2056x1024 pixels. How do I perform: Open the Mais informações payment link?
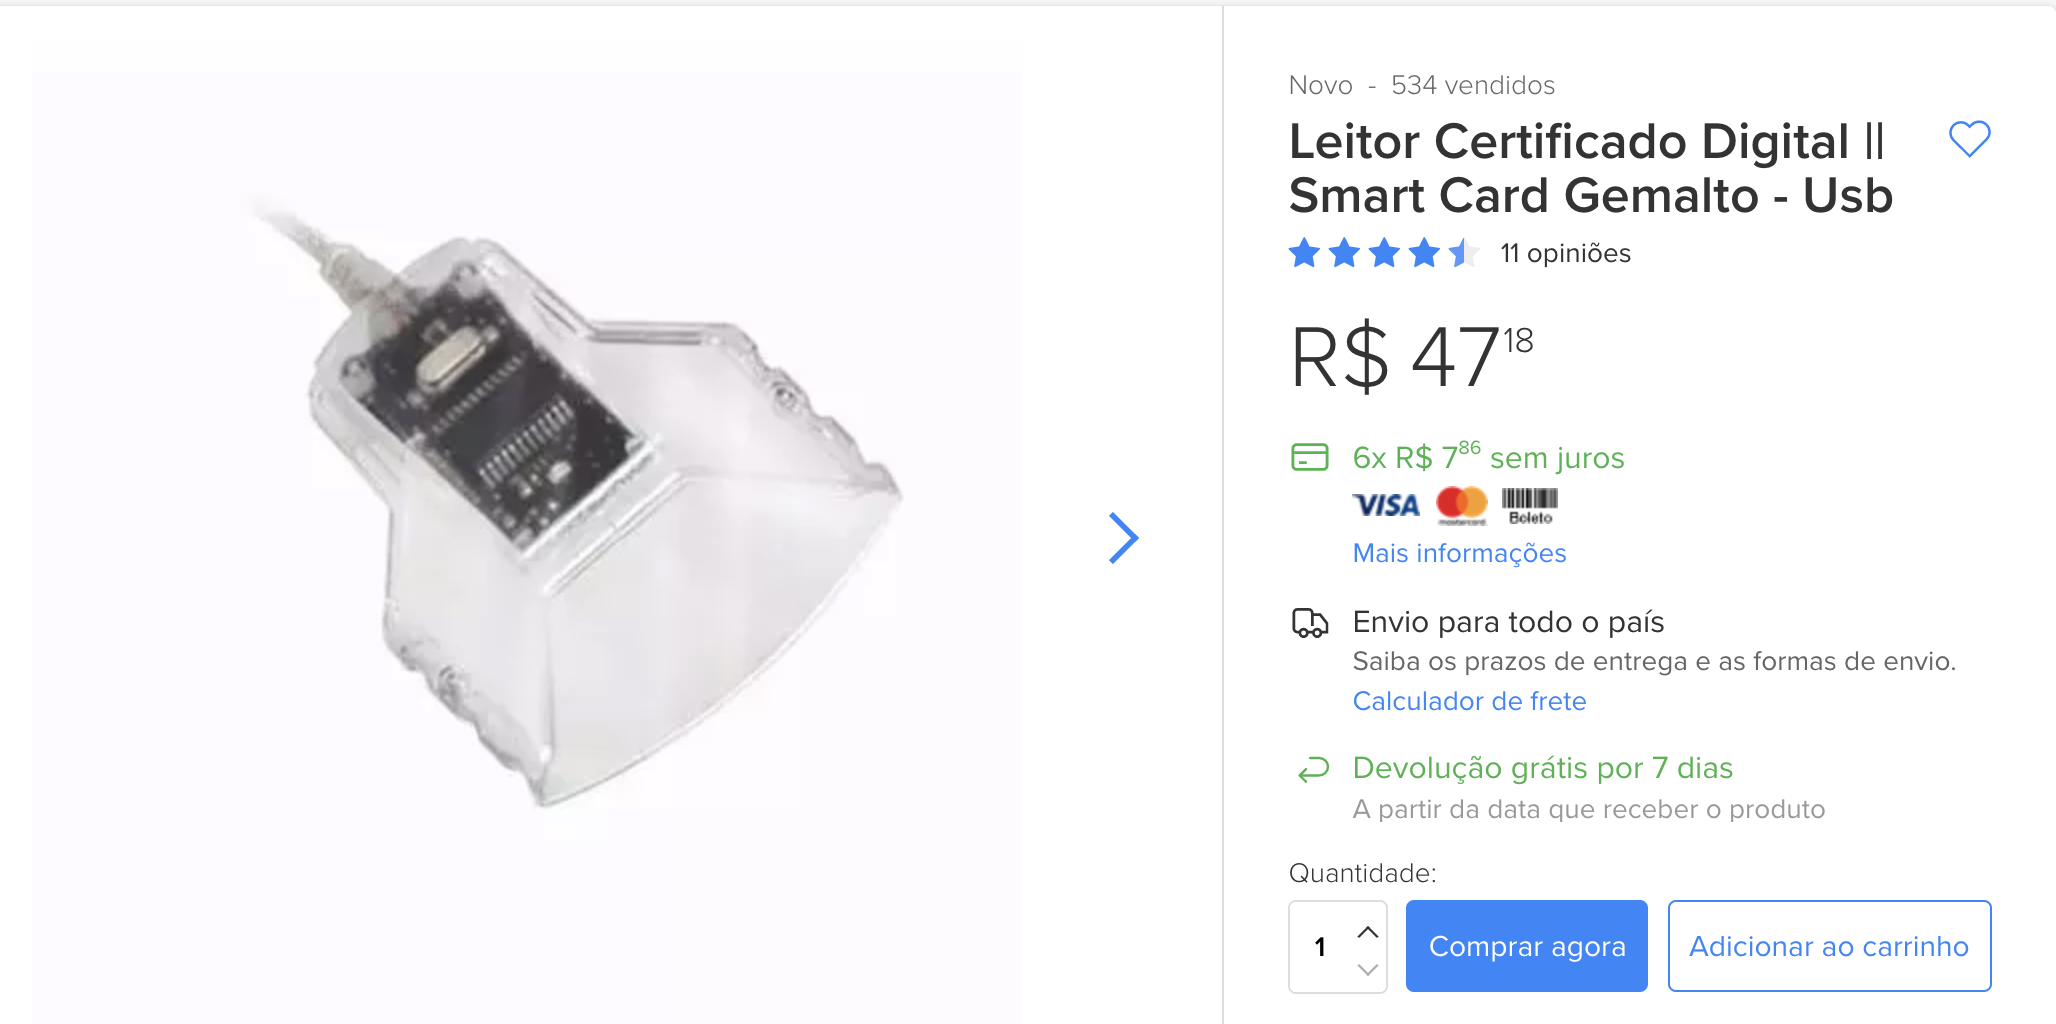pos(1459,553)
